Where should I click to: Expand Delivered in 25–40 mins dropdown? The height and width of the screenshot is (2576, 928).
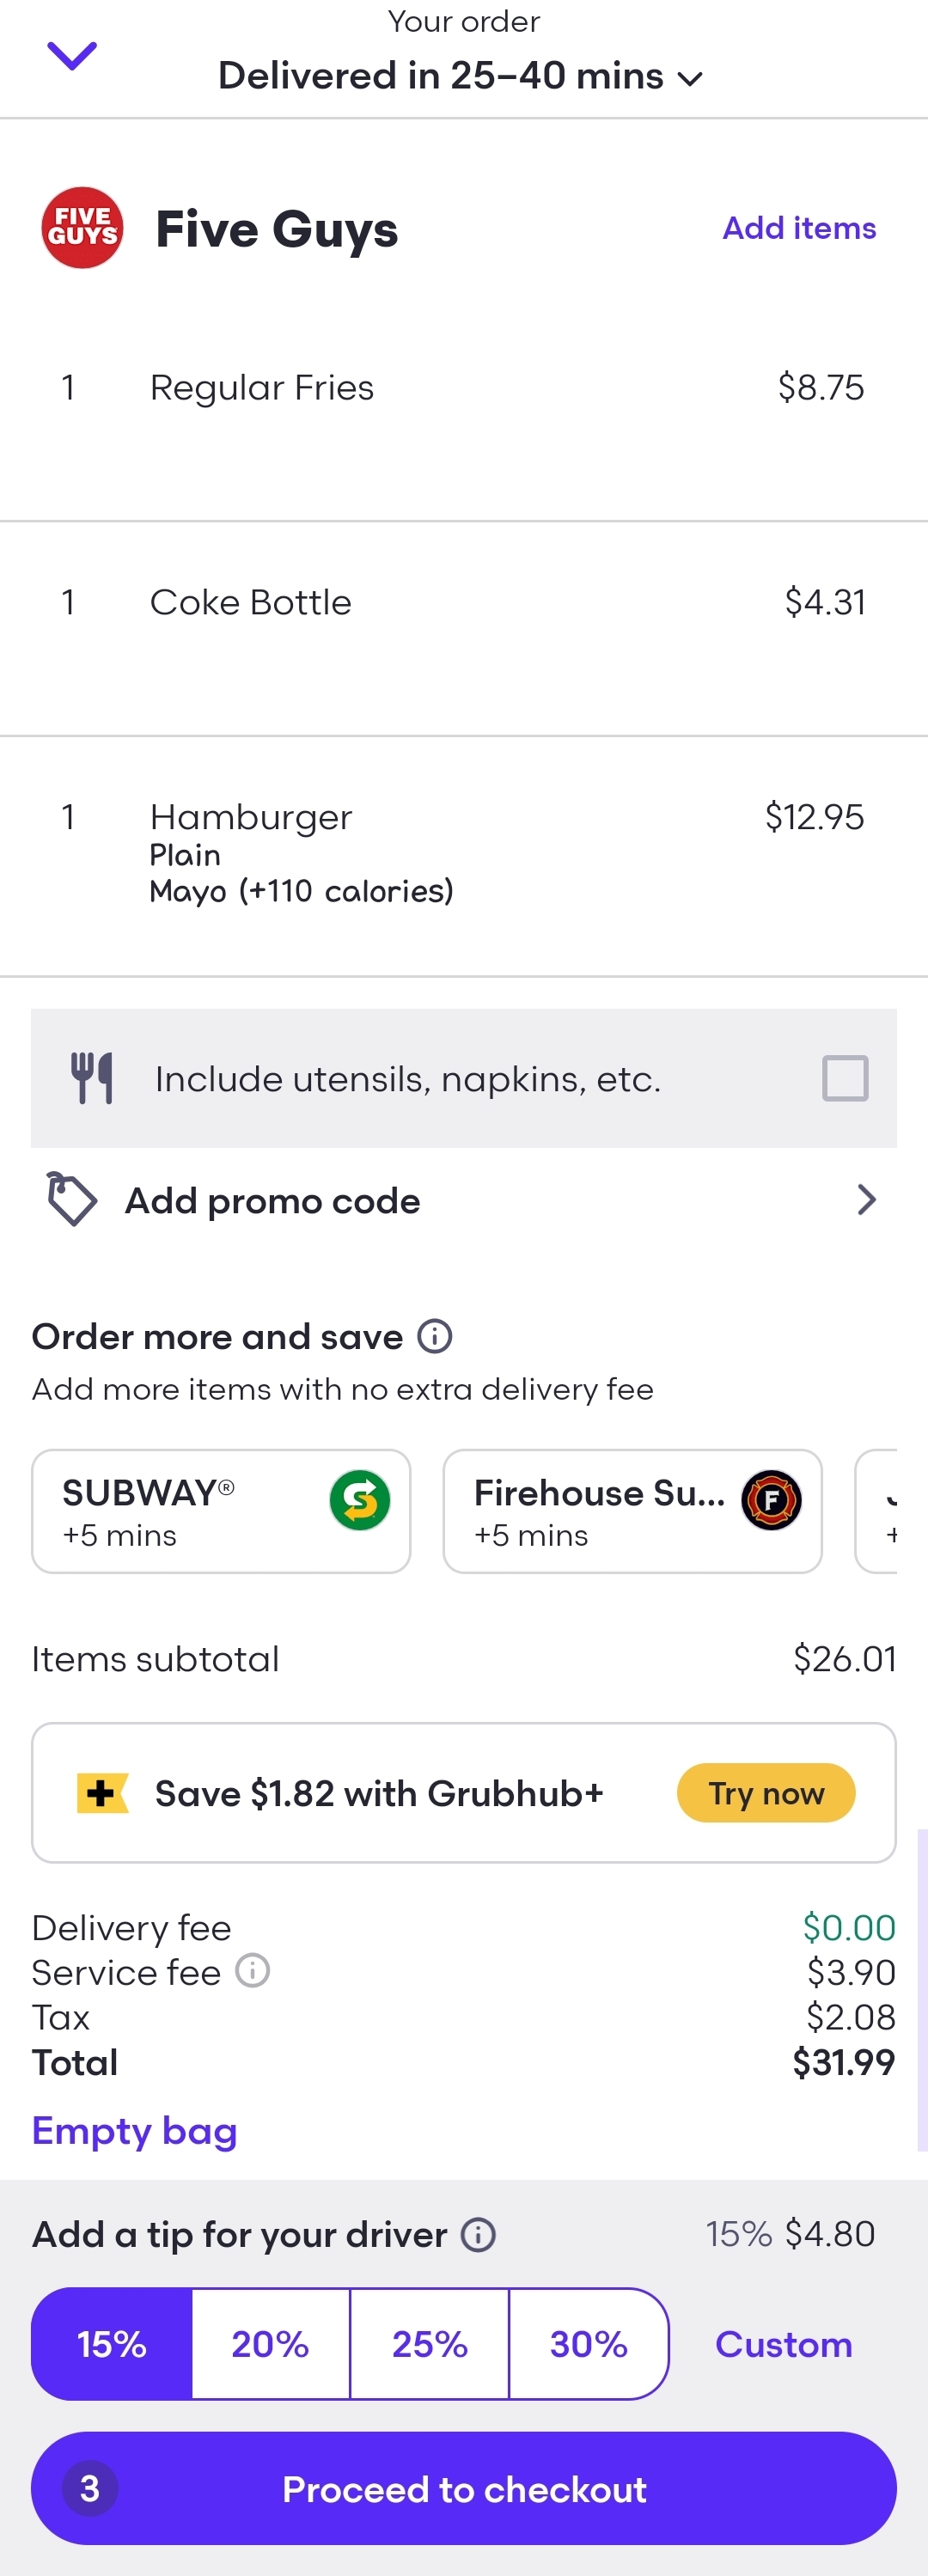461,76
